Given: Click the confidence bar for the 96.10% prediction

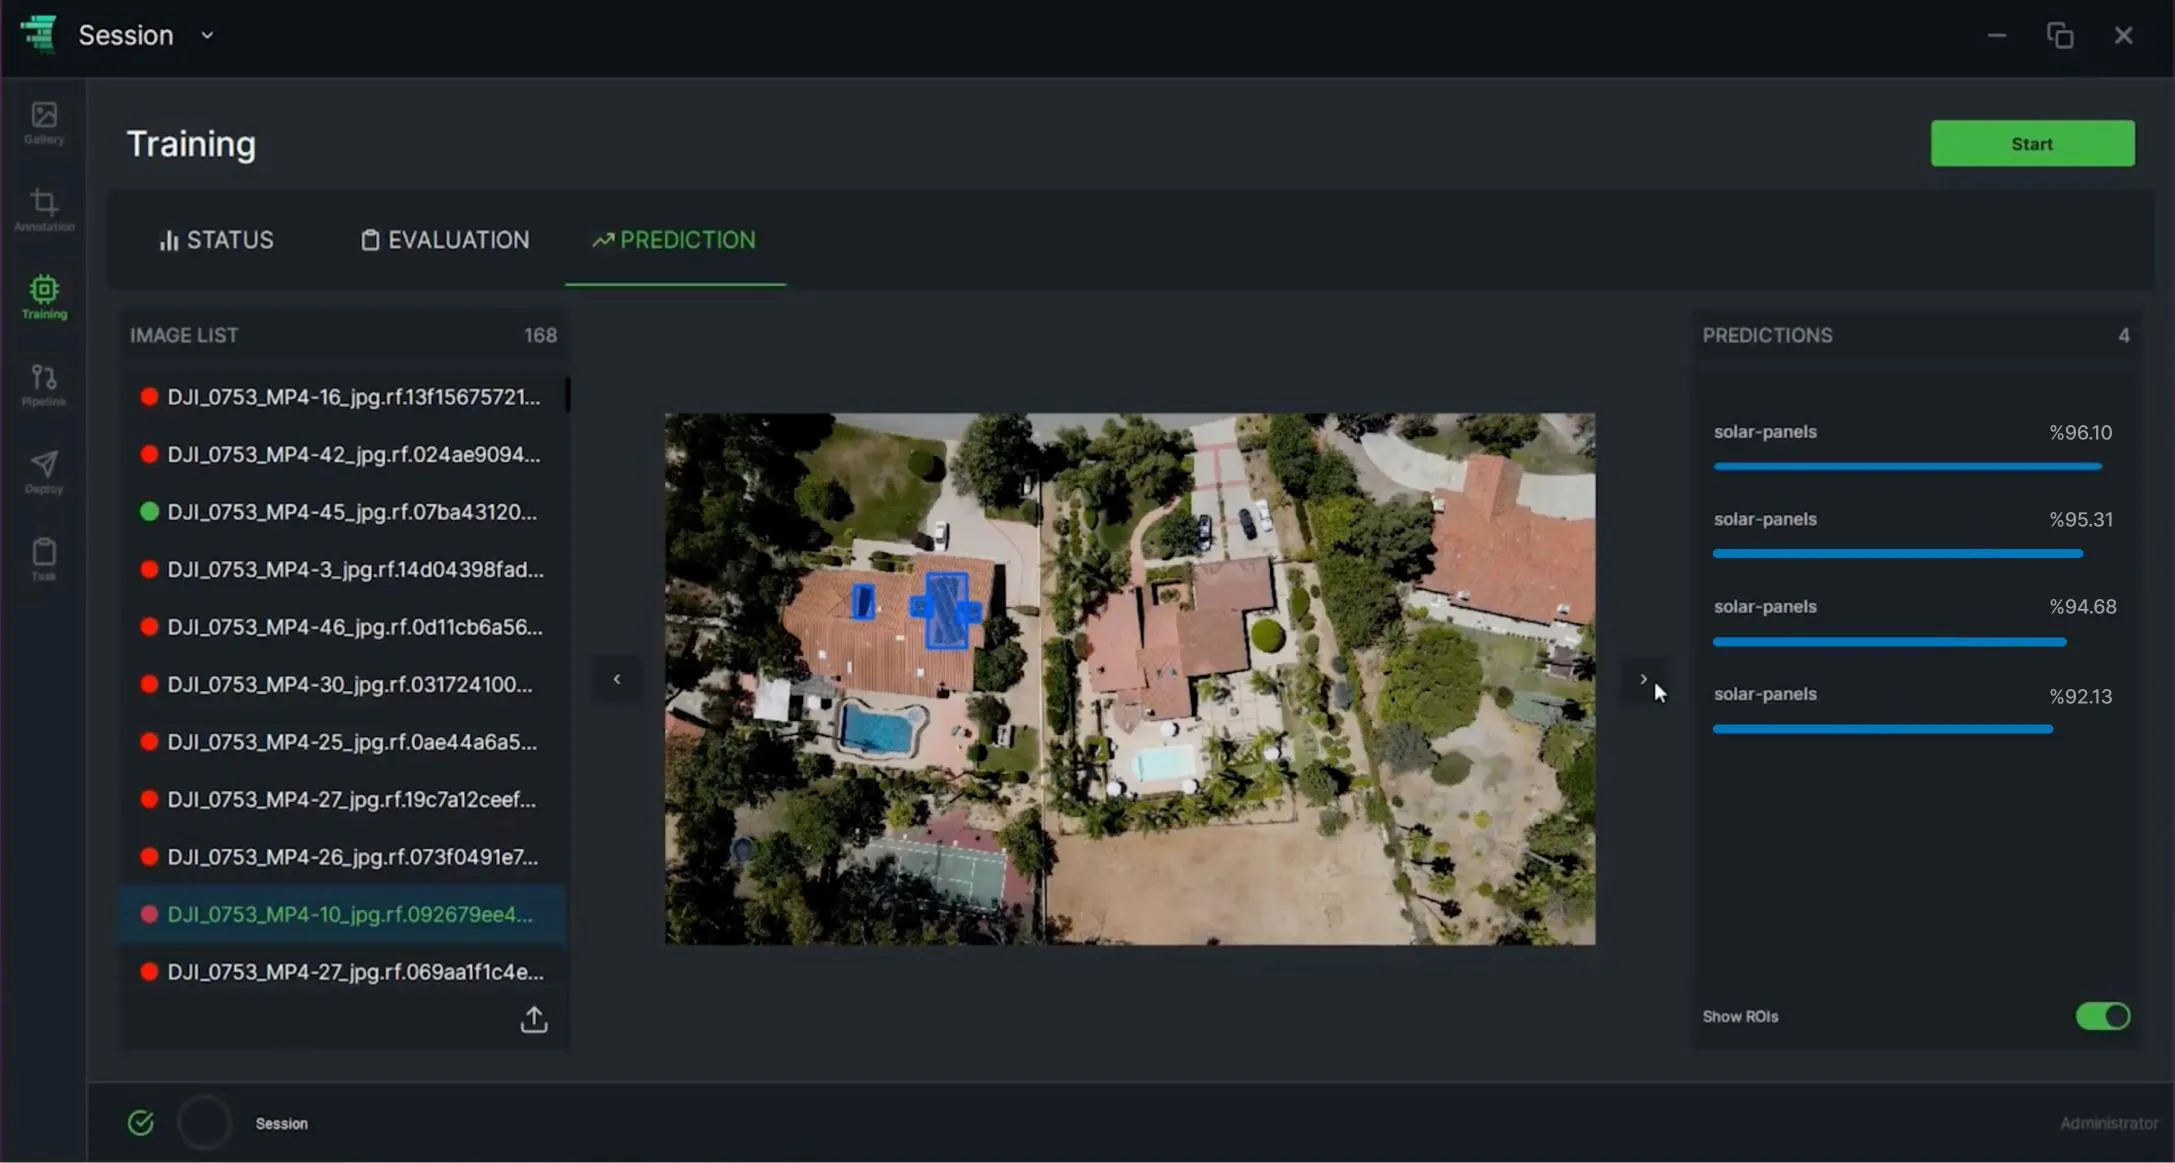Looking at the screenshot, I should pos(1907,467).
